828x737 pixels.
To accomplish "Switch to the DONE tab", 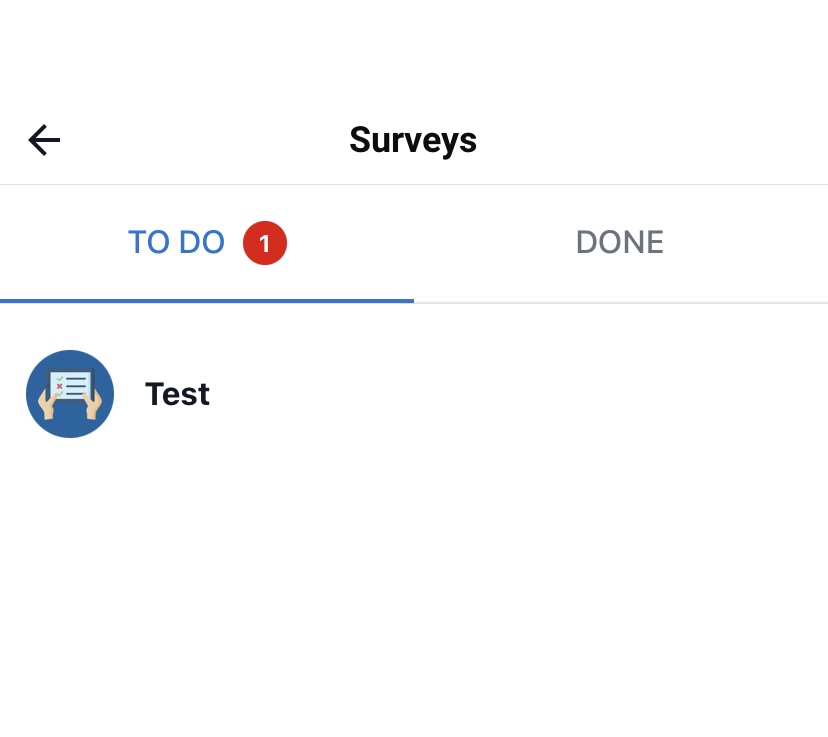I will point(620,243).
